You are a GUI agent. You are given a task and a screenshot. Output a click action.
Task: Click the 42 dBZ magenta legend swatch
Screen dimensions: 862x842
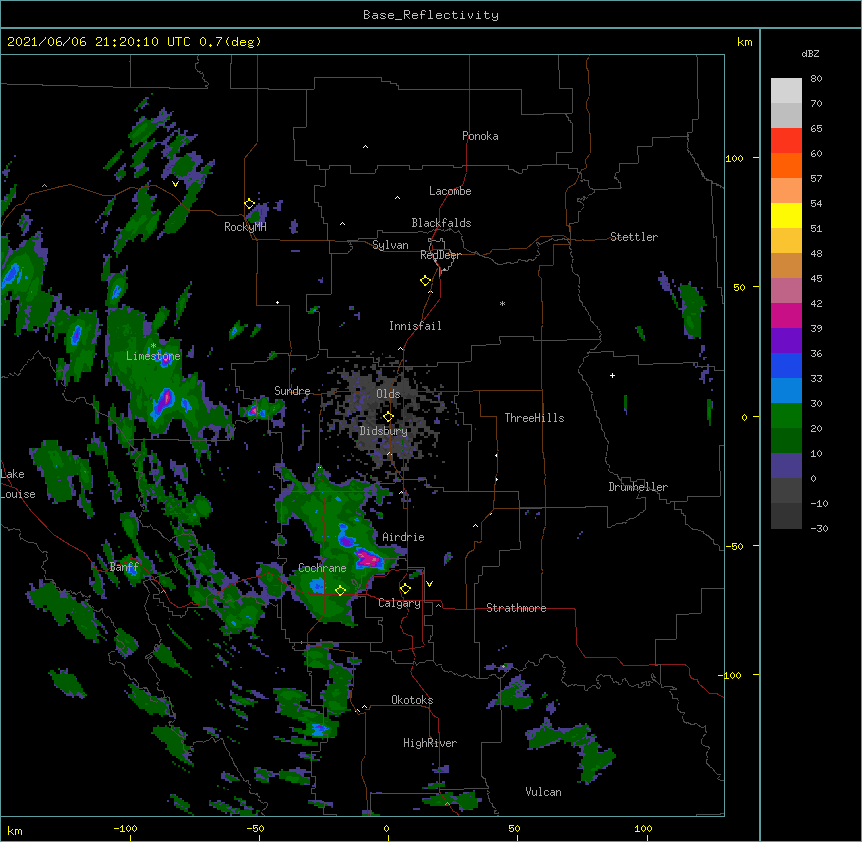[x=786, y=315]
